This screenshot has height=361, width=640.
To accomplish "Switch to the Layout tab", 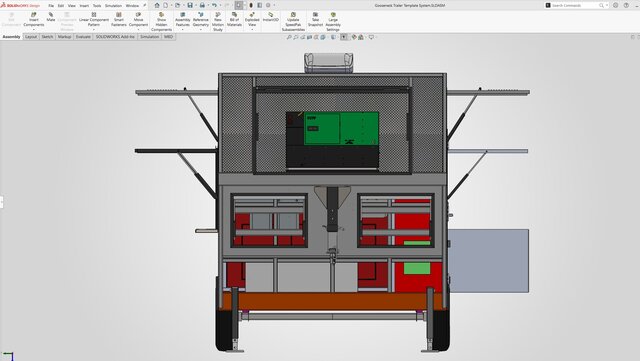I will (31, 37).
